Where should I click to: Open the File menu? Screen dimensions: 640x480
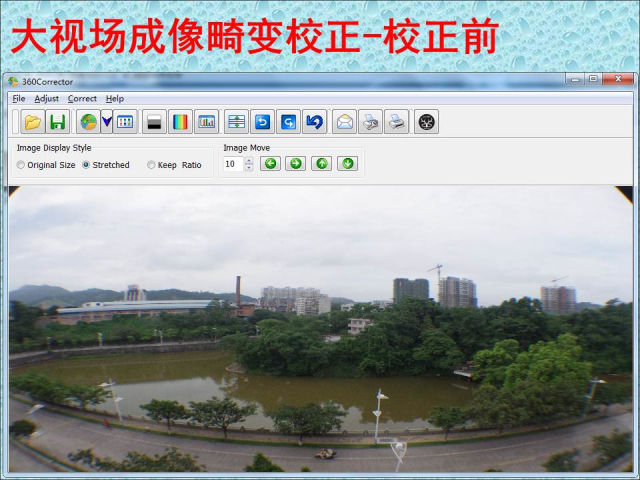click(19, 99)
